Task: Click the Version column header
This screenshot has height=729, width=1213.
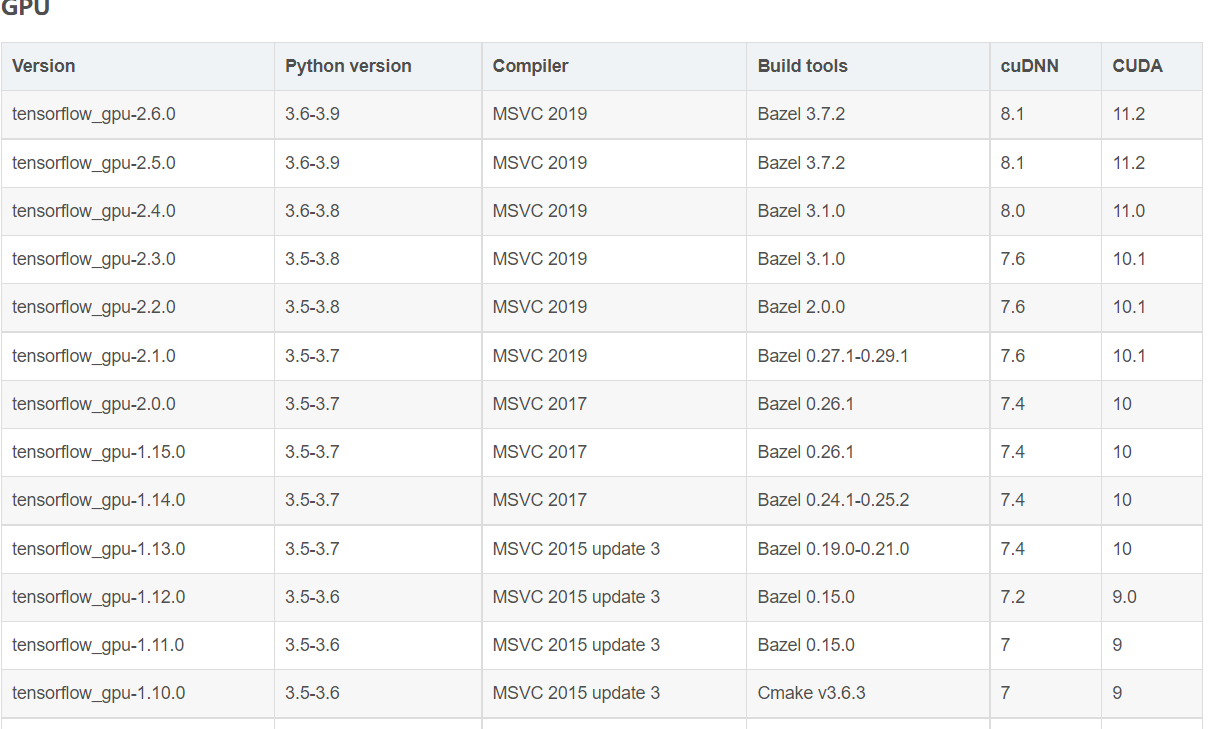Action: click(x=138, y=66)
